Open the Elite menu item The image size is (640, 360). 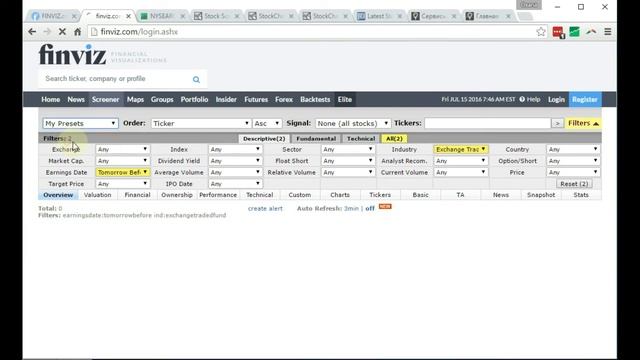344,100
